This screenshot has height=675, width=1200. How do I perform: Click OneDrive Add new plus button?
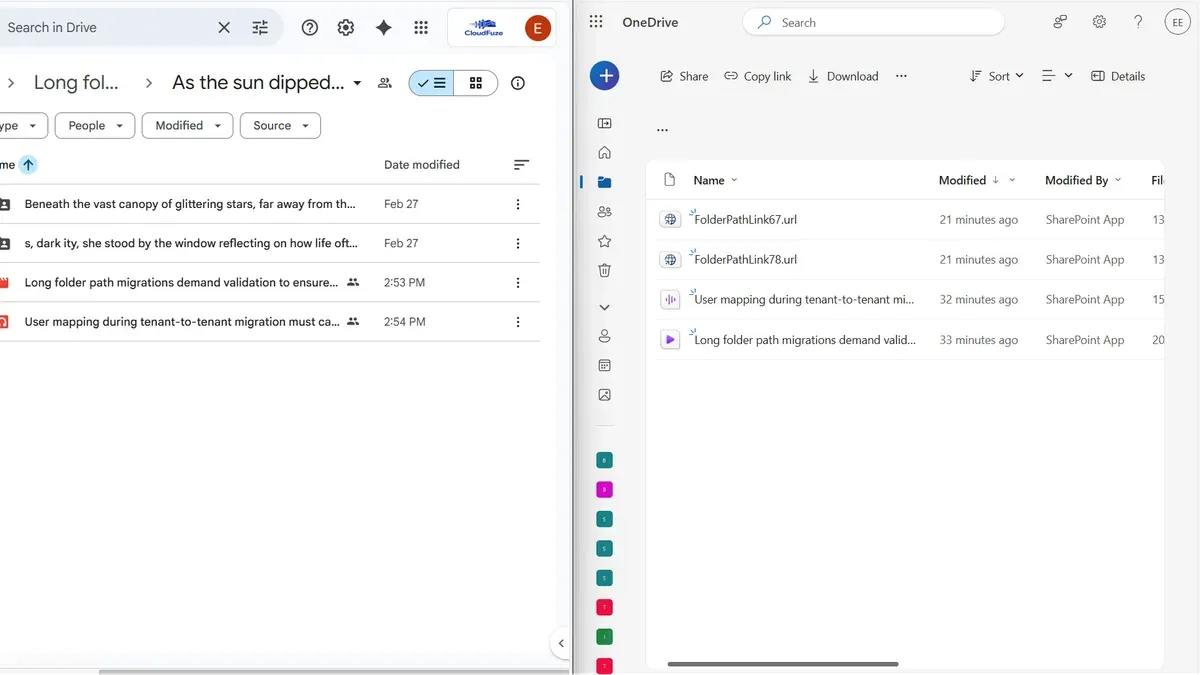coord(605,75)
